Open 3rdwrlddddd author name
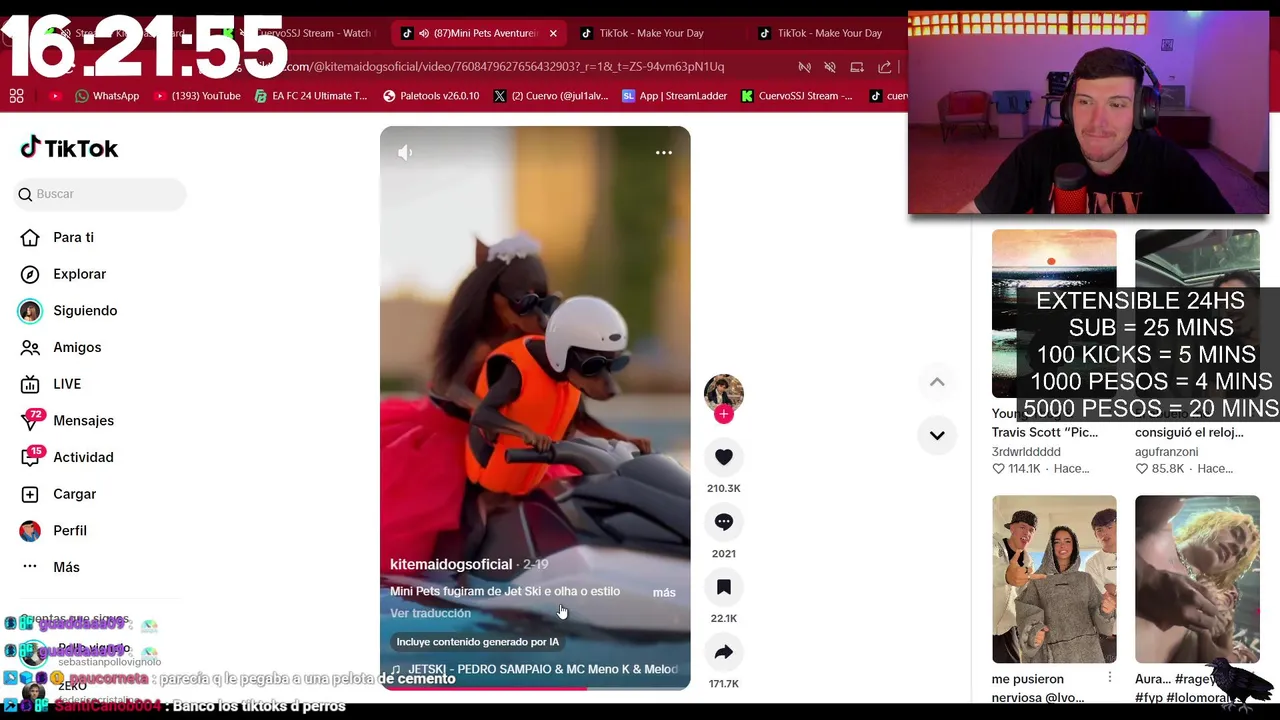The height and width of the screenshot is (720, 1280). coord(1026,451)
